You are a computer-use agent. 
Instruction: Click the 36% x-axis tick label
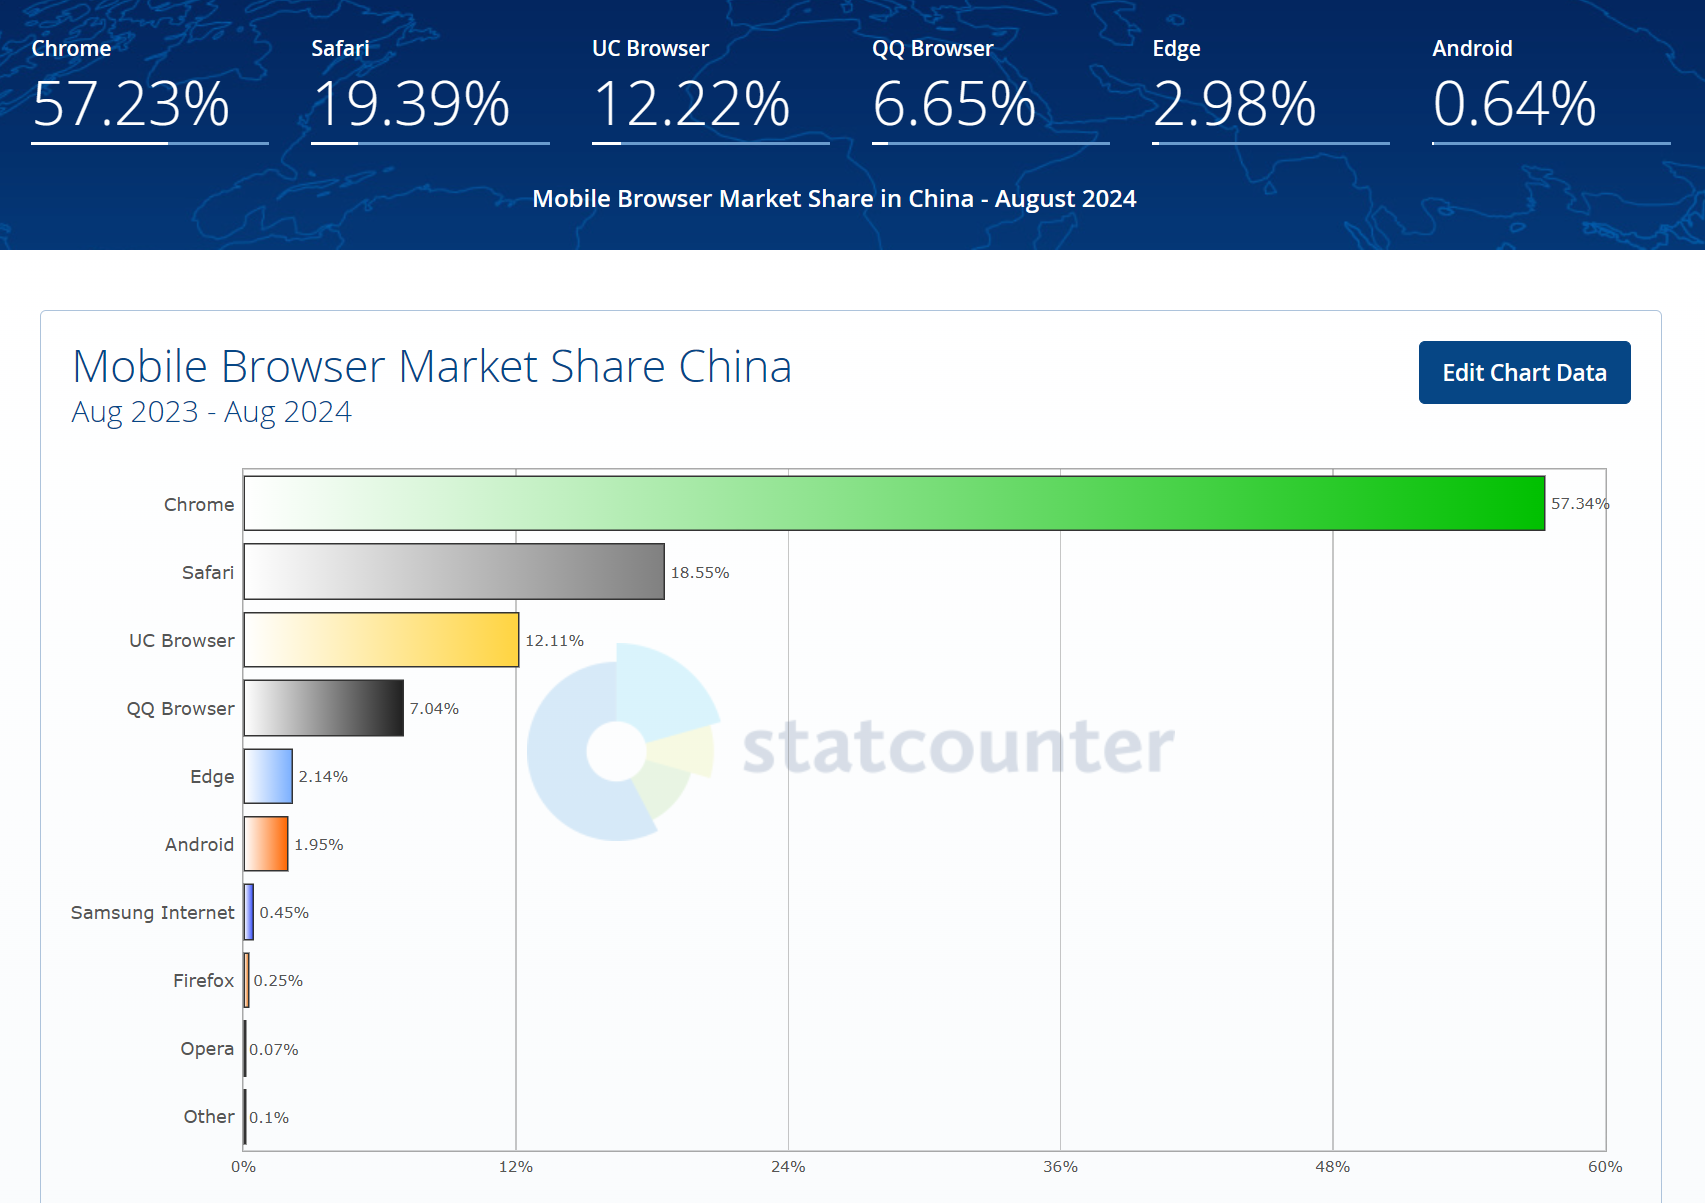[1060, 1167]
